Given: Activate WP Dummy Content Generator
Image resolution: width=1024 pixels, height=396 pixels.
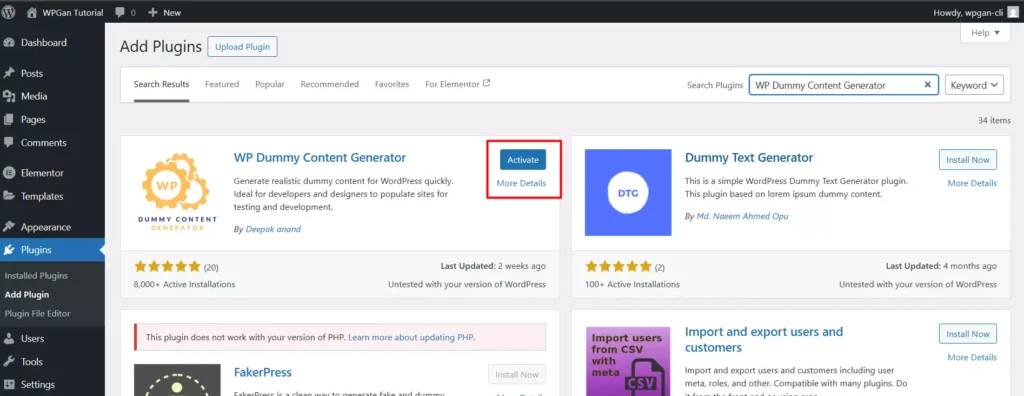Looking at the screenshot, I should click(x=523, y=159).
